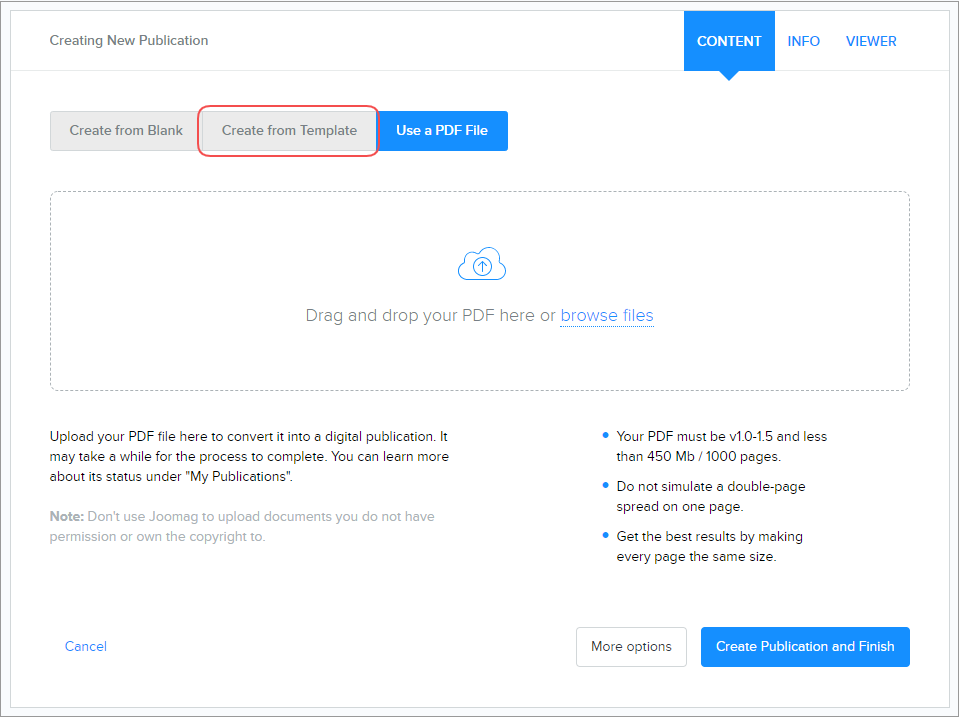Expand More options
The width and height of the screenshot is (959, 717).
(631, 647)
